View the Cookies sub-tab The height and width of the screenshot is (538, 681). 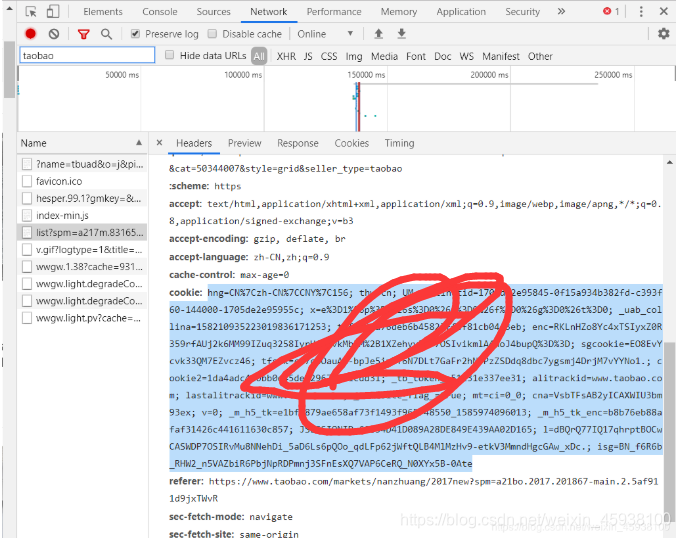[x=351, y=143]
